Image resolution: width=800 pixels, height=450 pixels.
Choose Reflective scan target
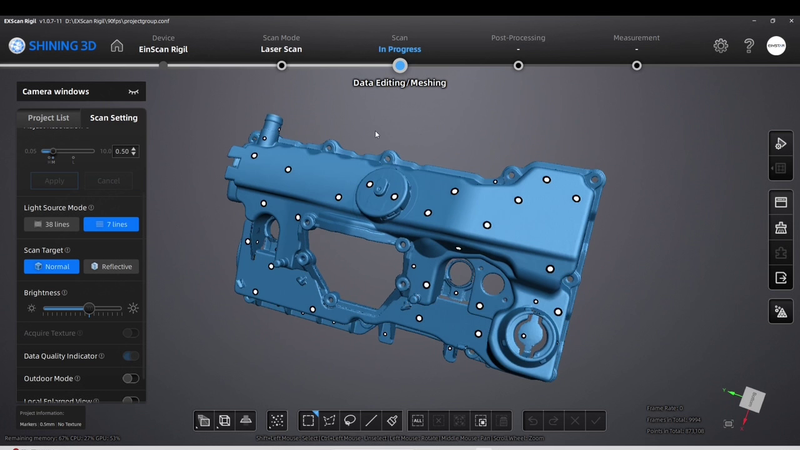click(x=111, y=266)
